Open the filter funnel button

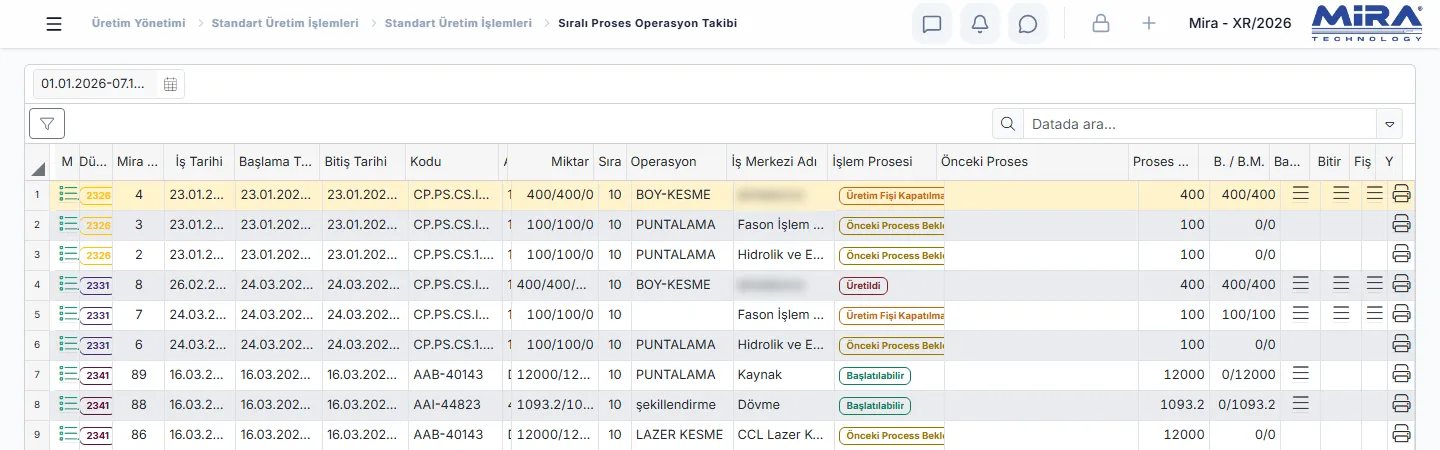[47, 123]
